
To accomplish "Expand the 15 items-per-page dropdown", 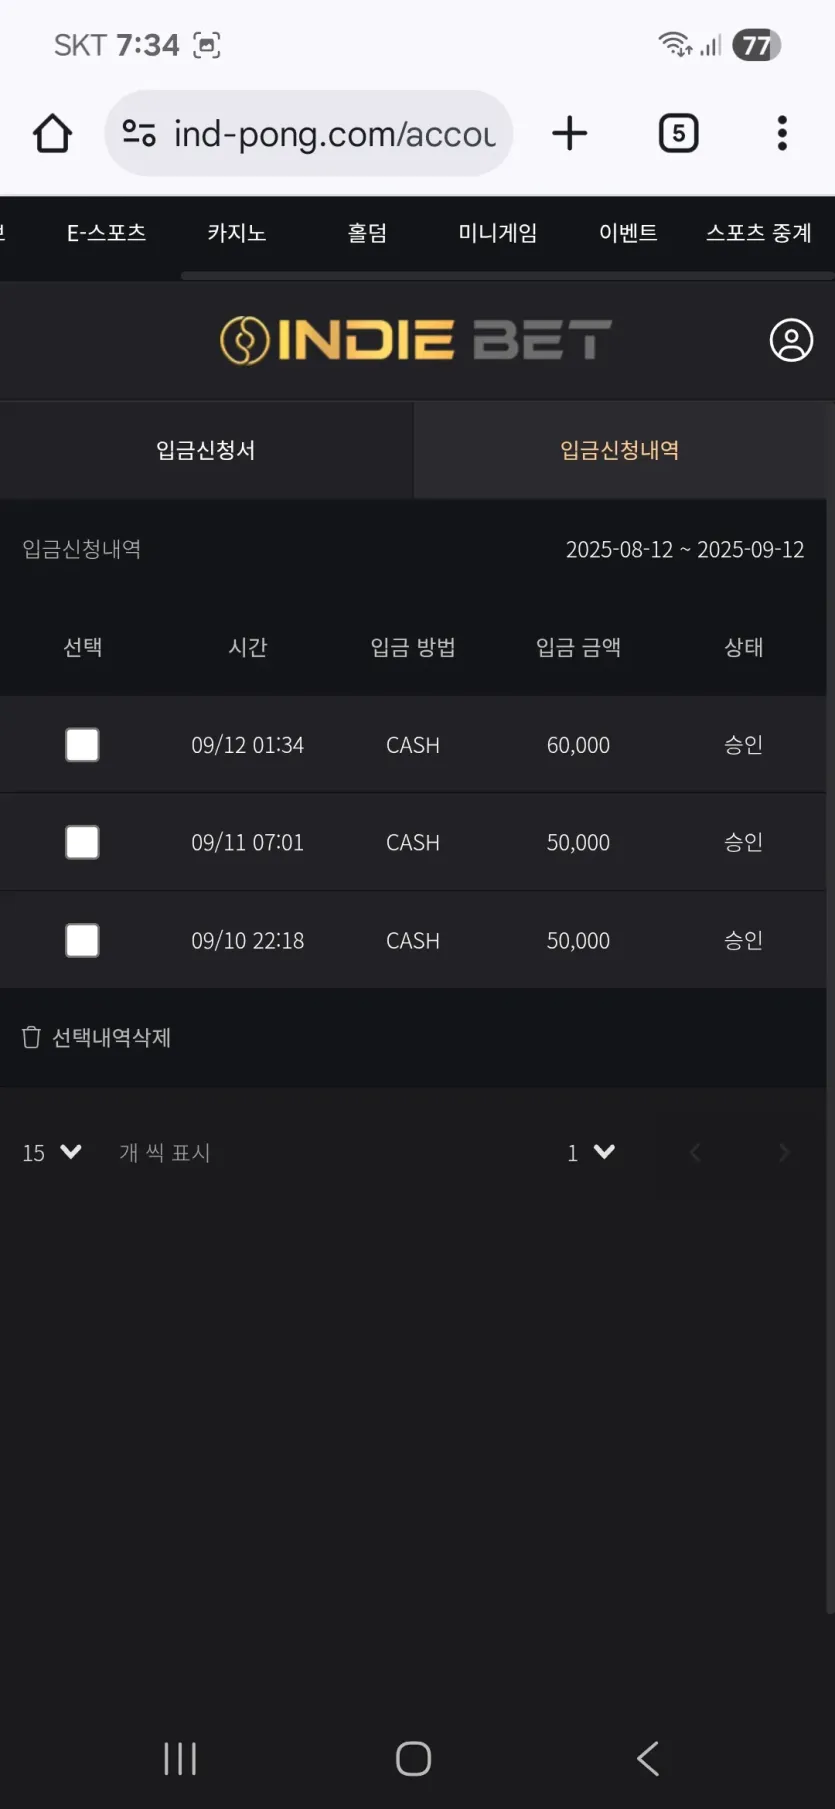I will point(52,1153).
